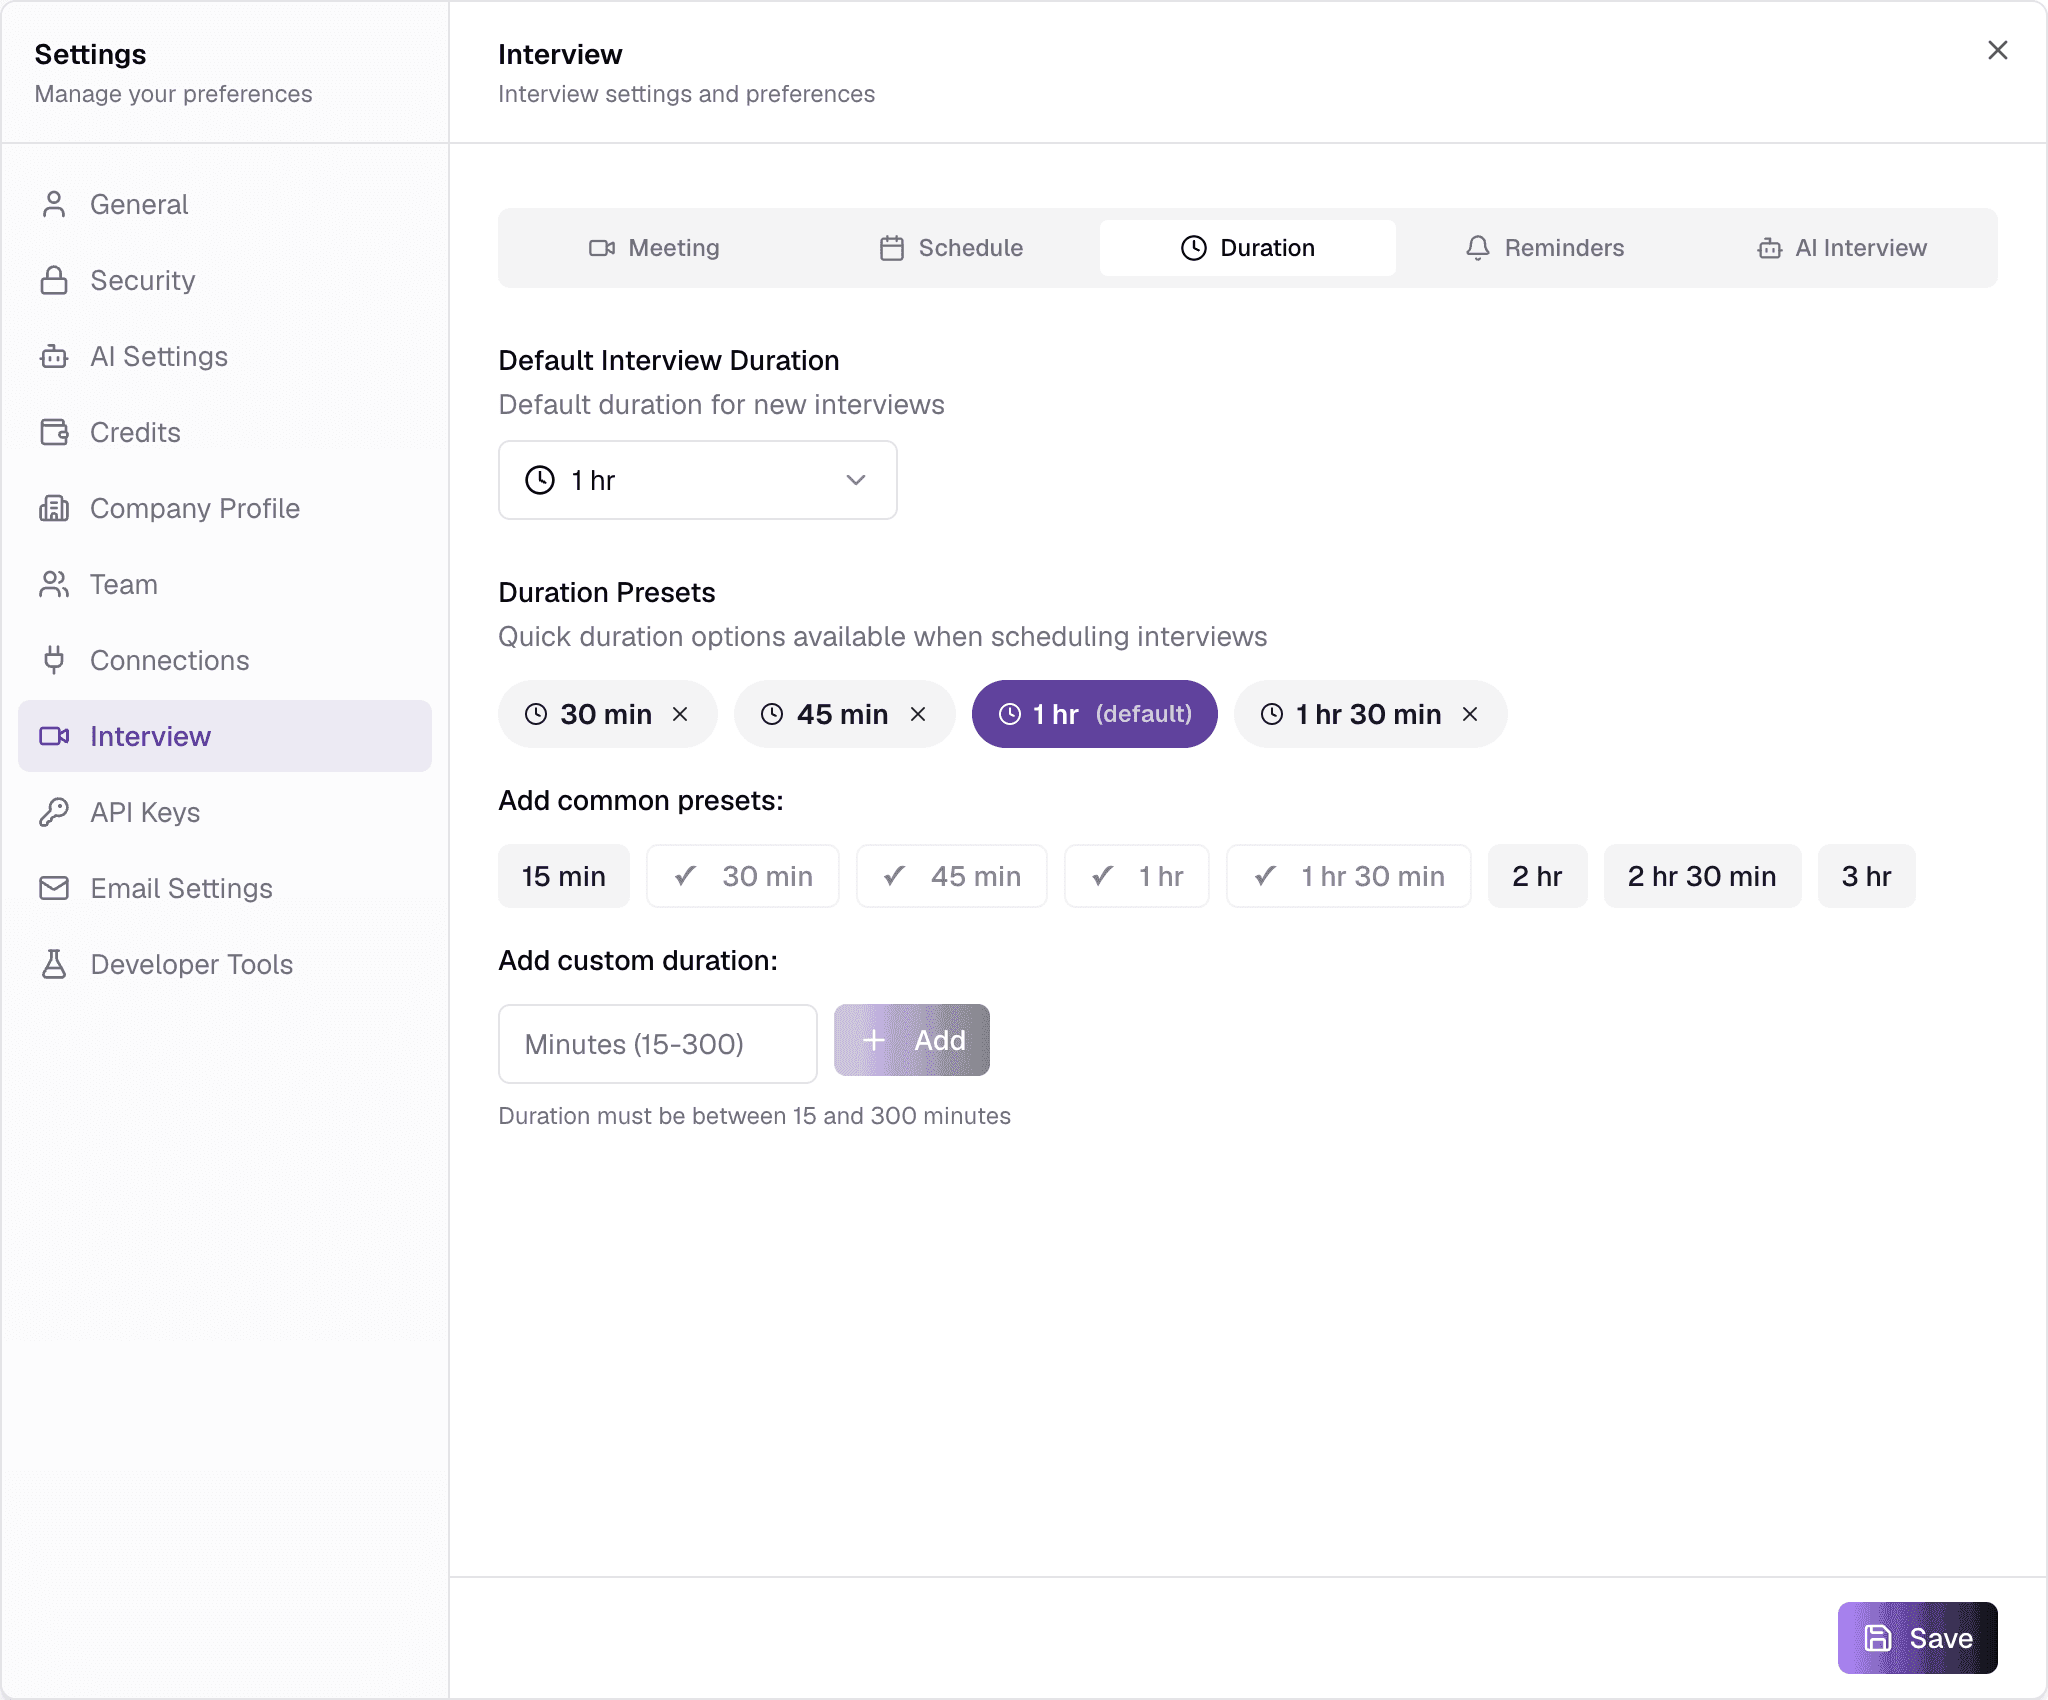The height and width of the screenshot is (1700, 2048).
Task: Click the clock icon in duration dropdown
Action: tap(540, 480)
